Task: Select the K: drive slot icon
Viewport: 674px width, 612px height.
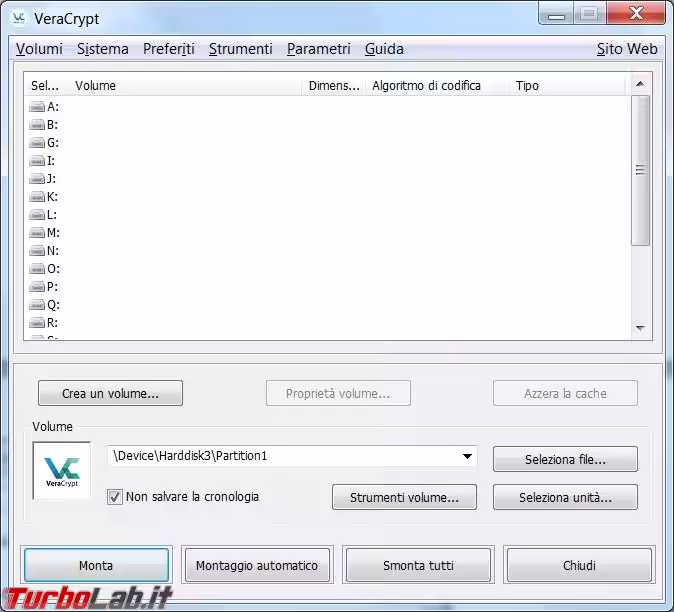Action: click(x=37, y=196)
